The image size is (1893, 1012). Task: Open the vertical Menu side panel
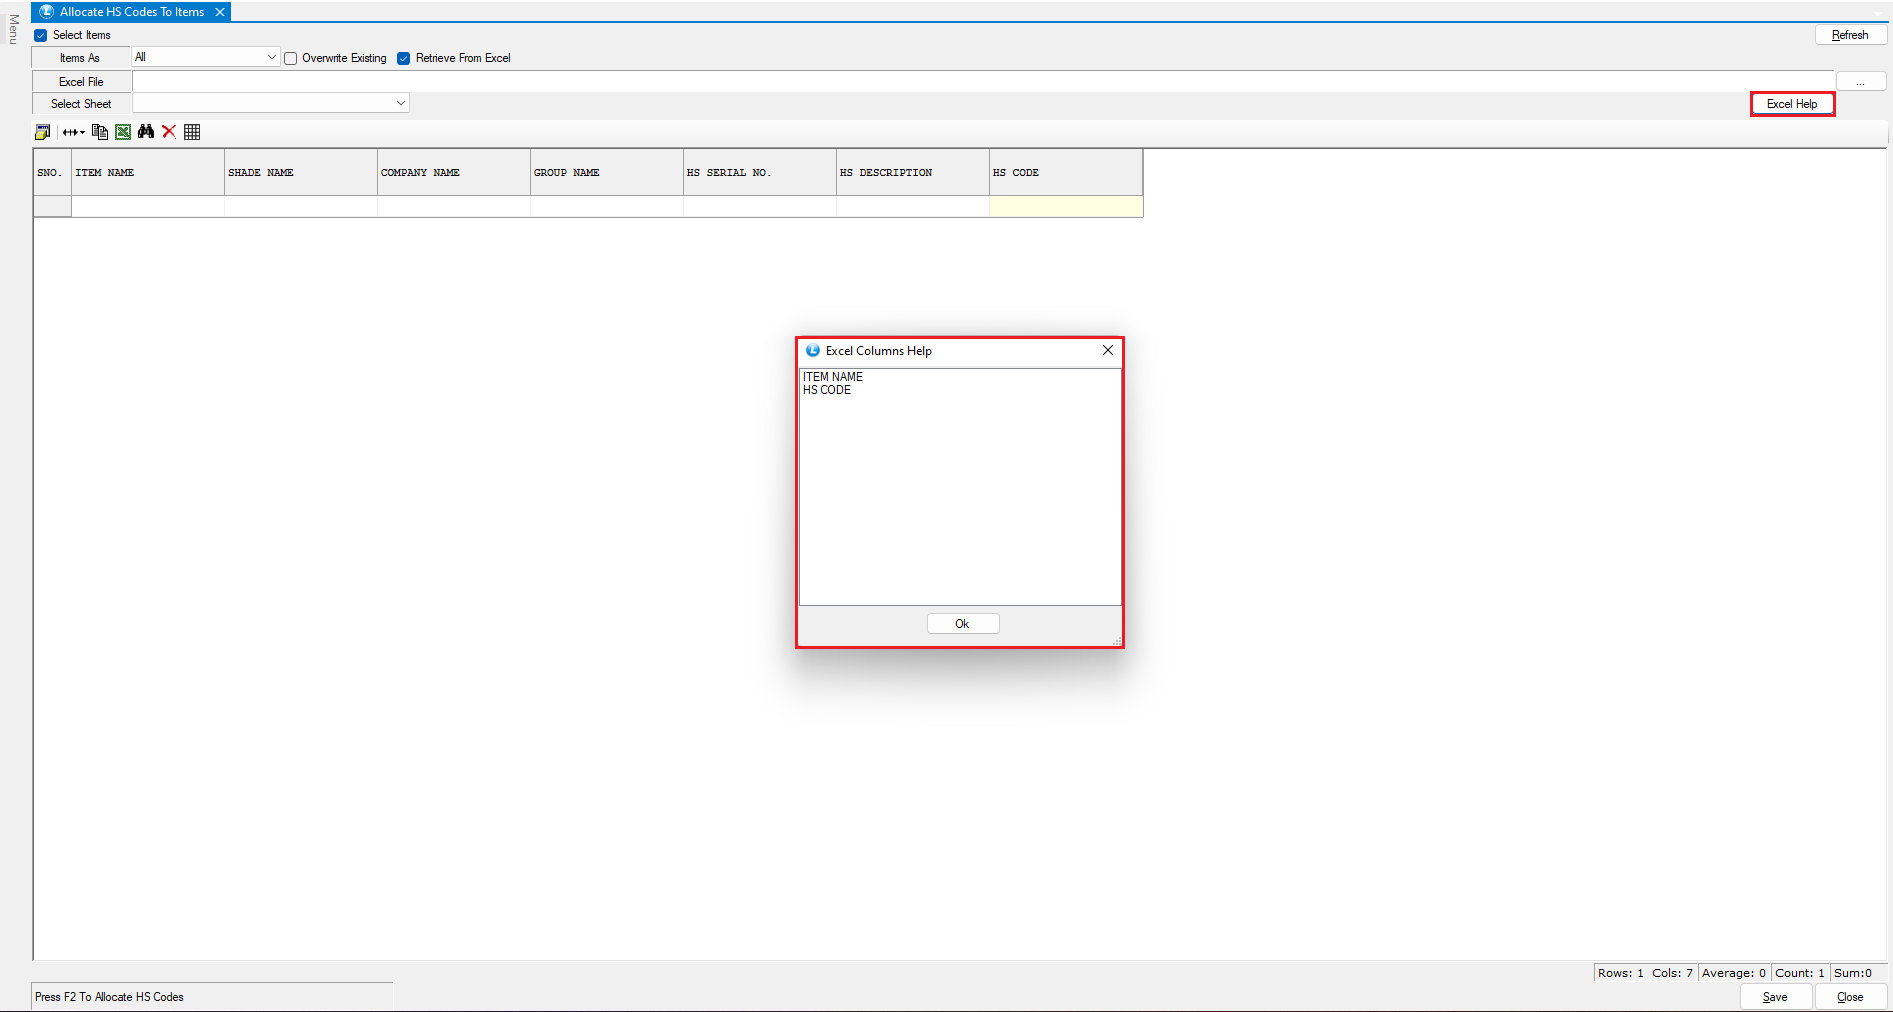click(13, 30)
